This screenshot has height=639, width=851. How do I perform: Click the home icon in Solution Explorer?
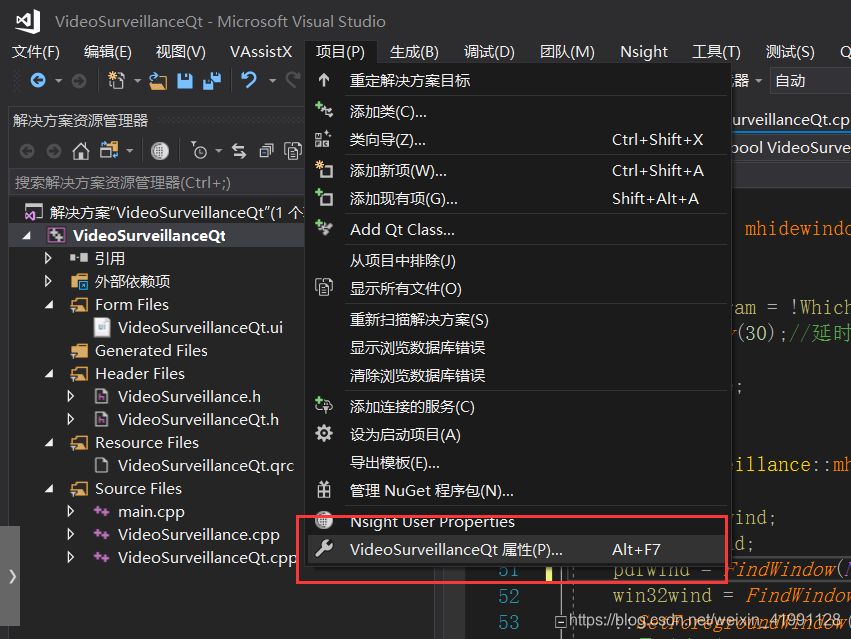click(x=81, y=151)
